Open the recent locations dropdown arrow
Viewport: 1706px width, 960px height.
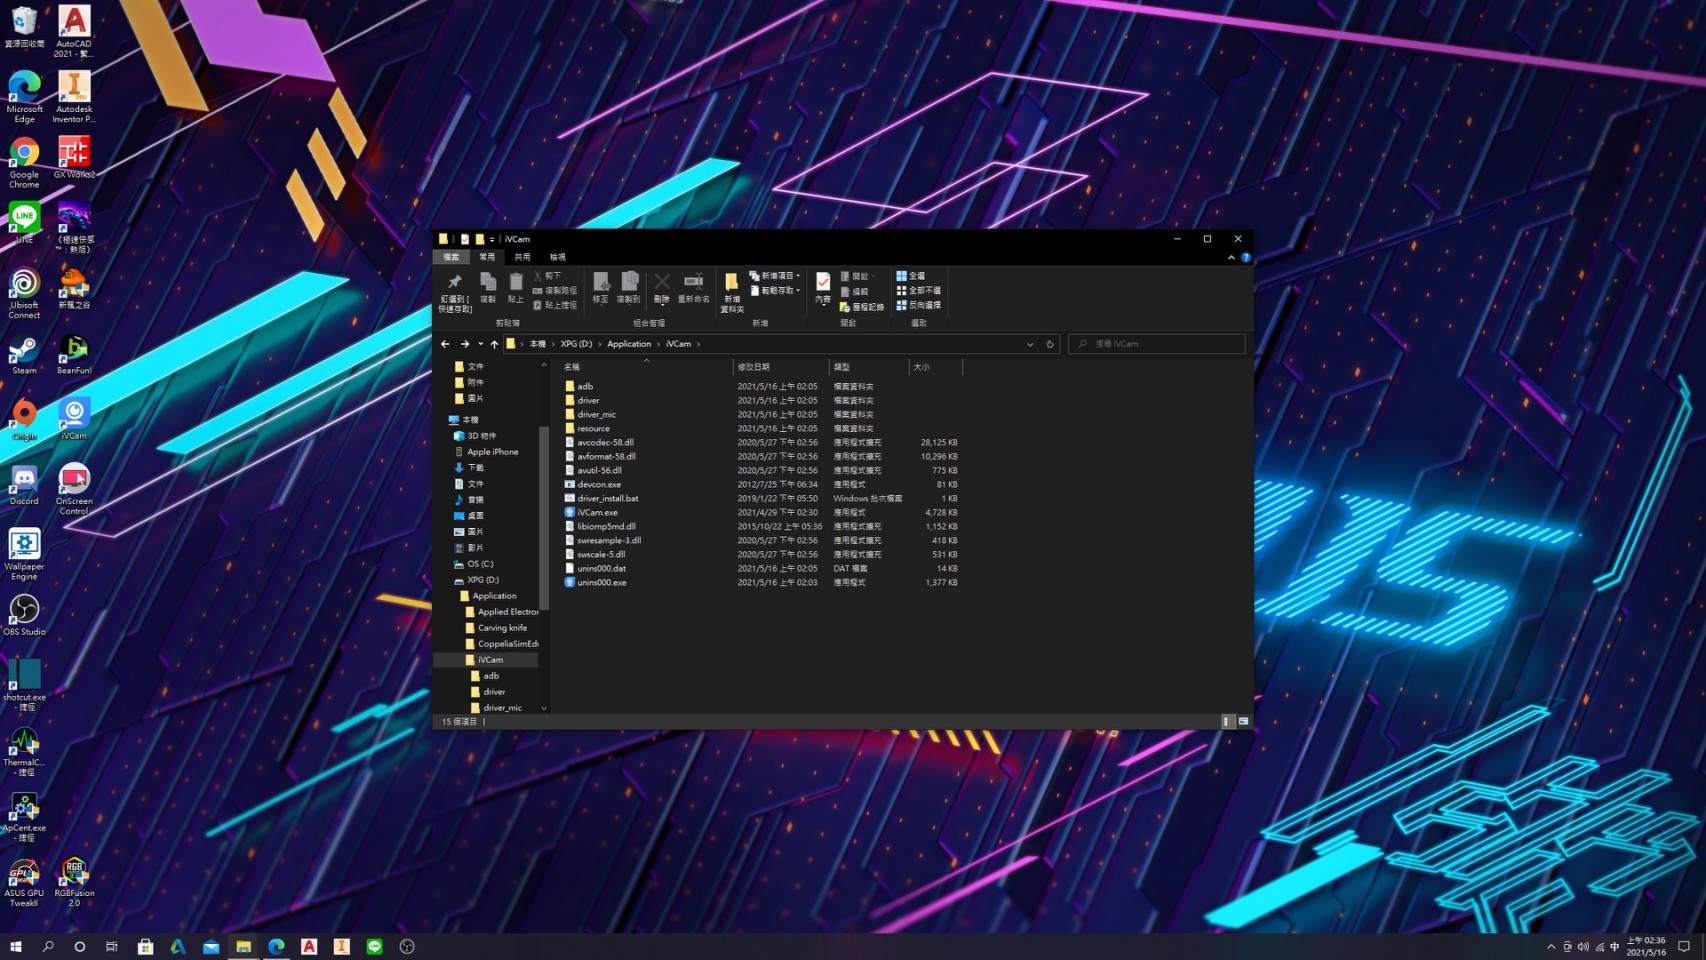point(481,344)
